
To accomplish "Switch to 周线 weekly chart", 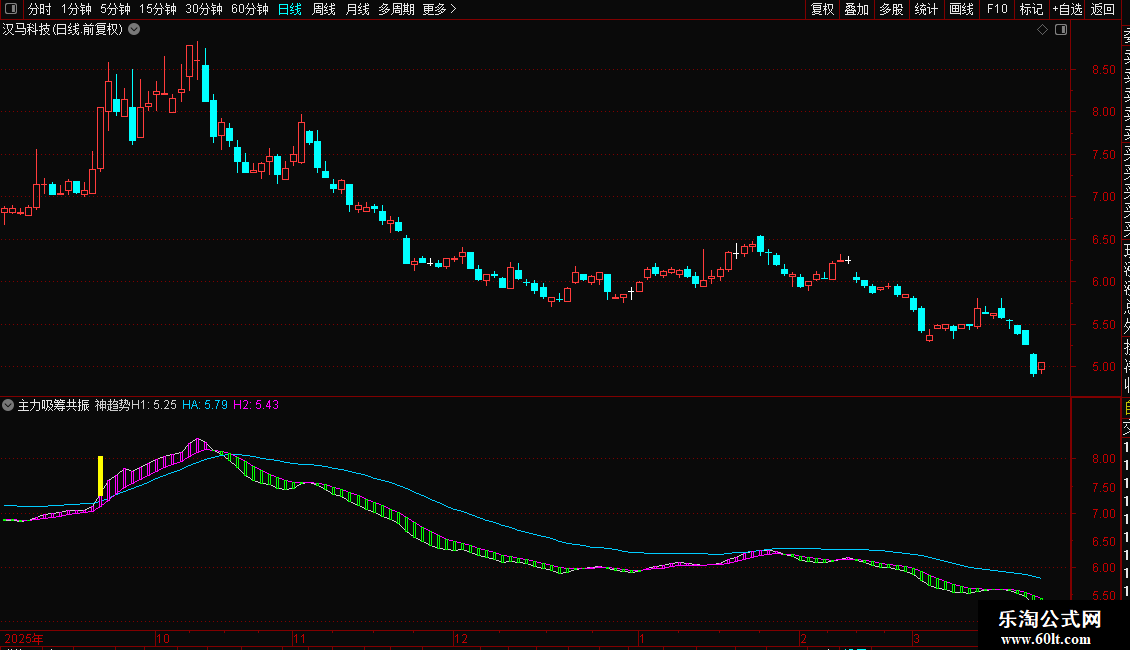I will pos(324,9).
